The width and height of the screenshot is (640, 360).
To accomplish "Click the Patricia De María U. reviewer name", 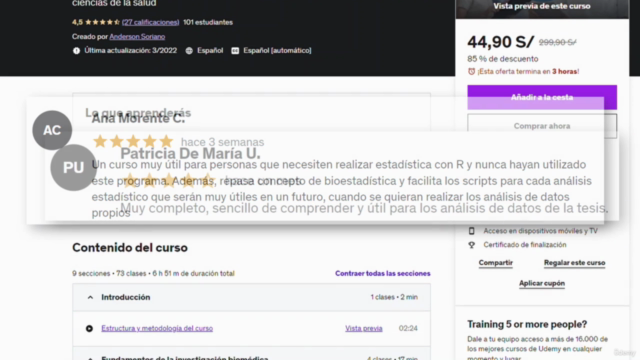I will coord(190,153).
